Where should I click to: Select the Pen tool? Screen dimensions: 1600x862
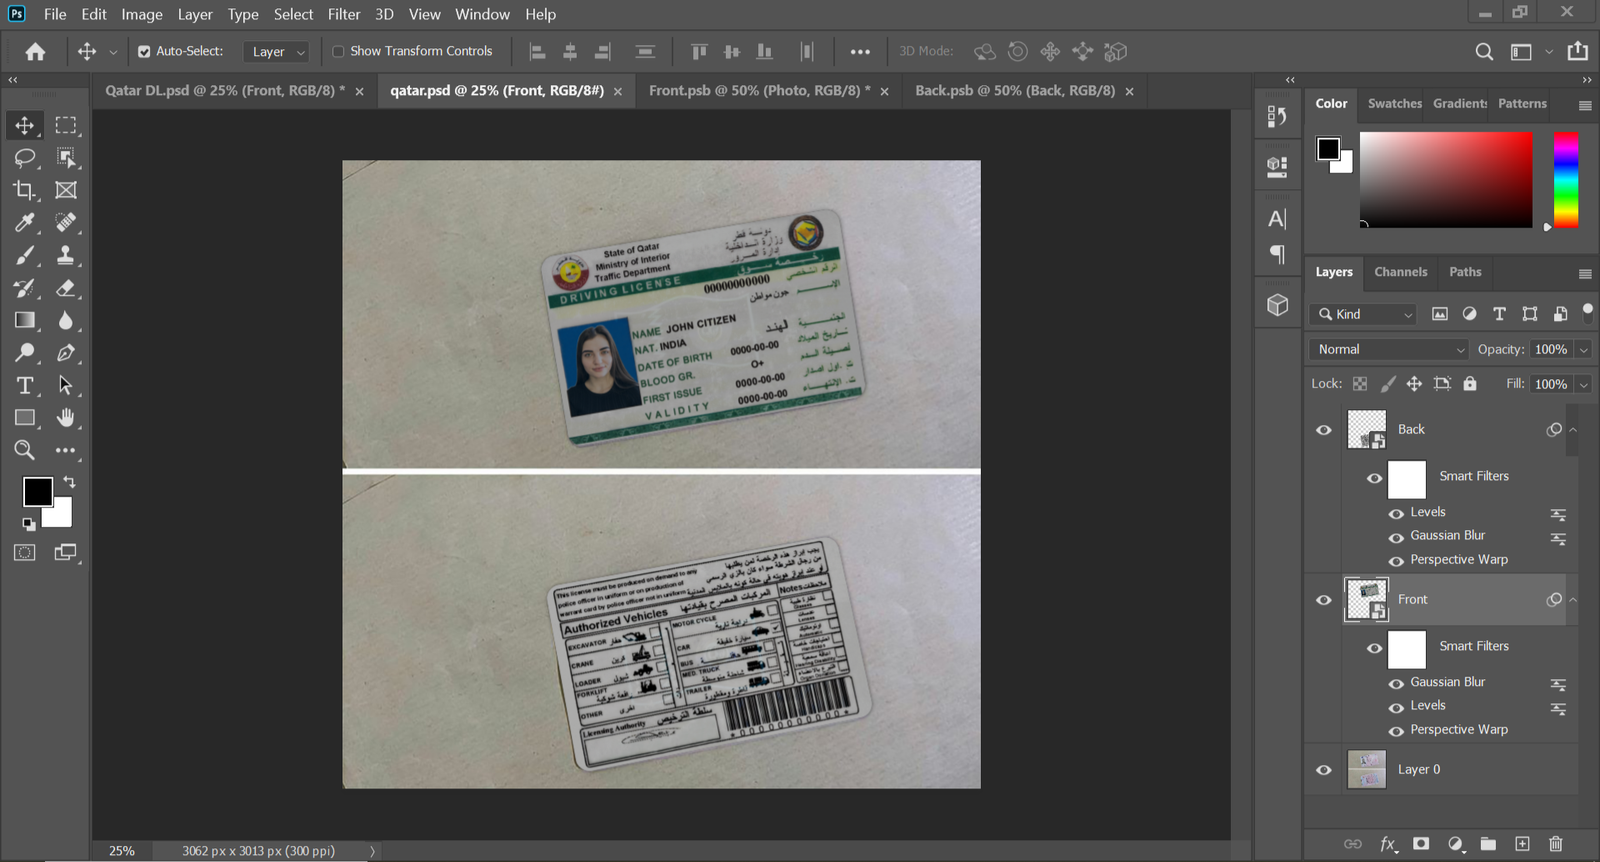[66, 353]
